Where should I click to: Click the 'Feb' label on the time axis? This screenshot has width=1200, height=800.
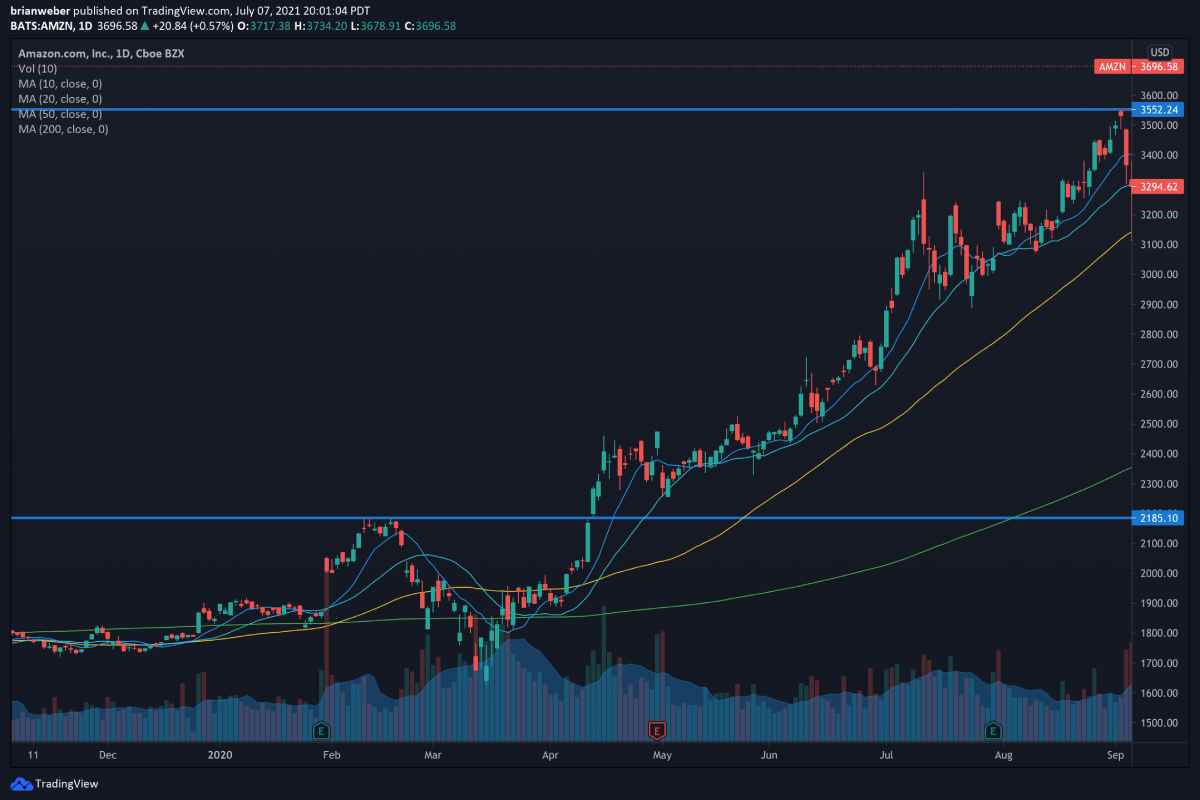tap(332, 757)
